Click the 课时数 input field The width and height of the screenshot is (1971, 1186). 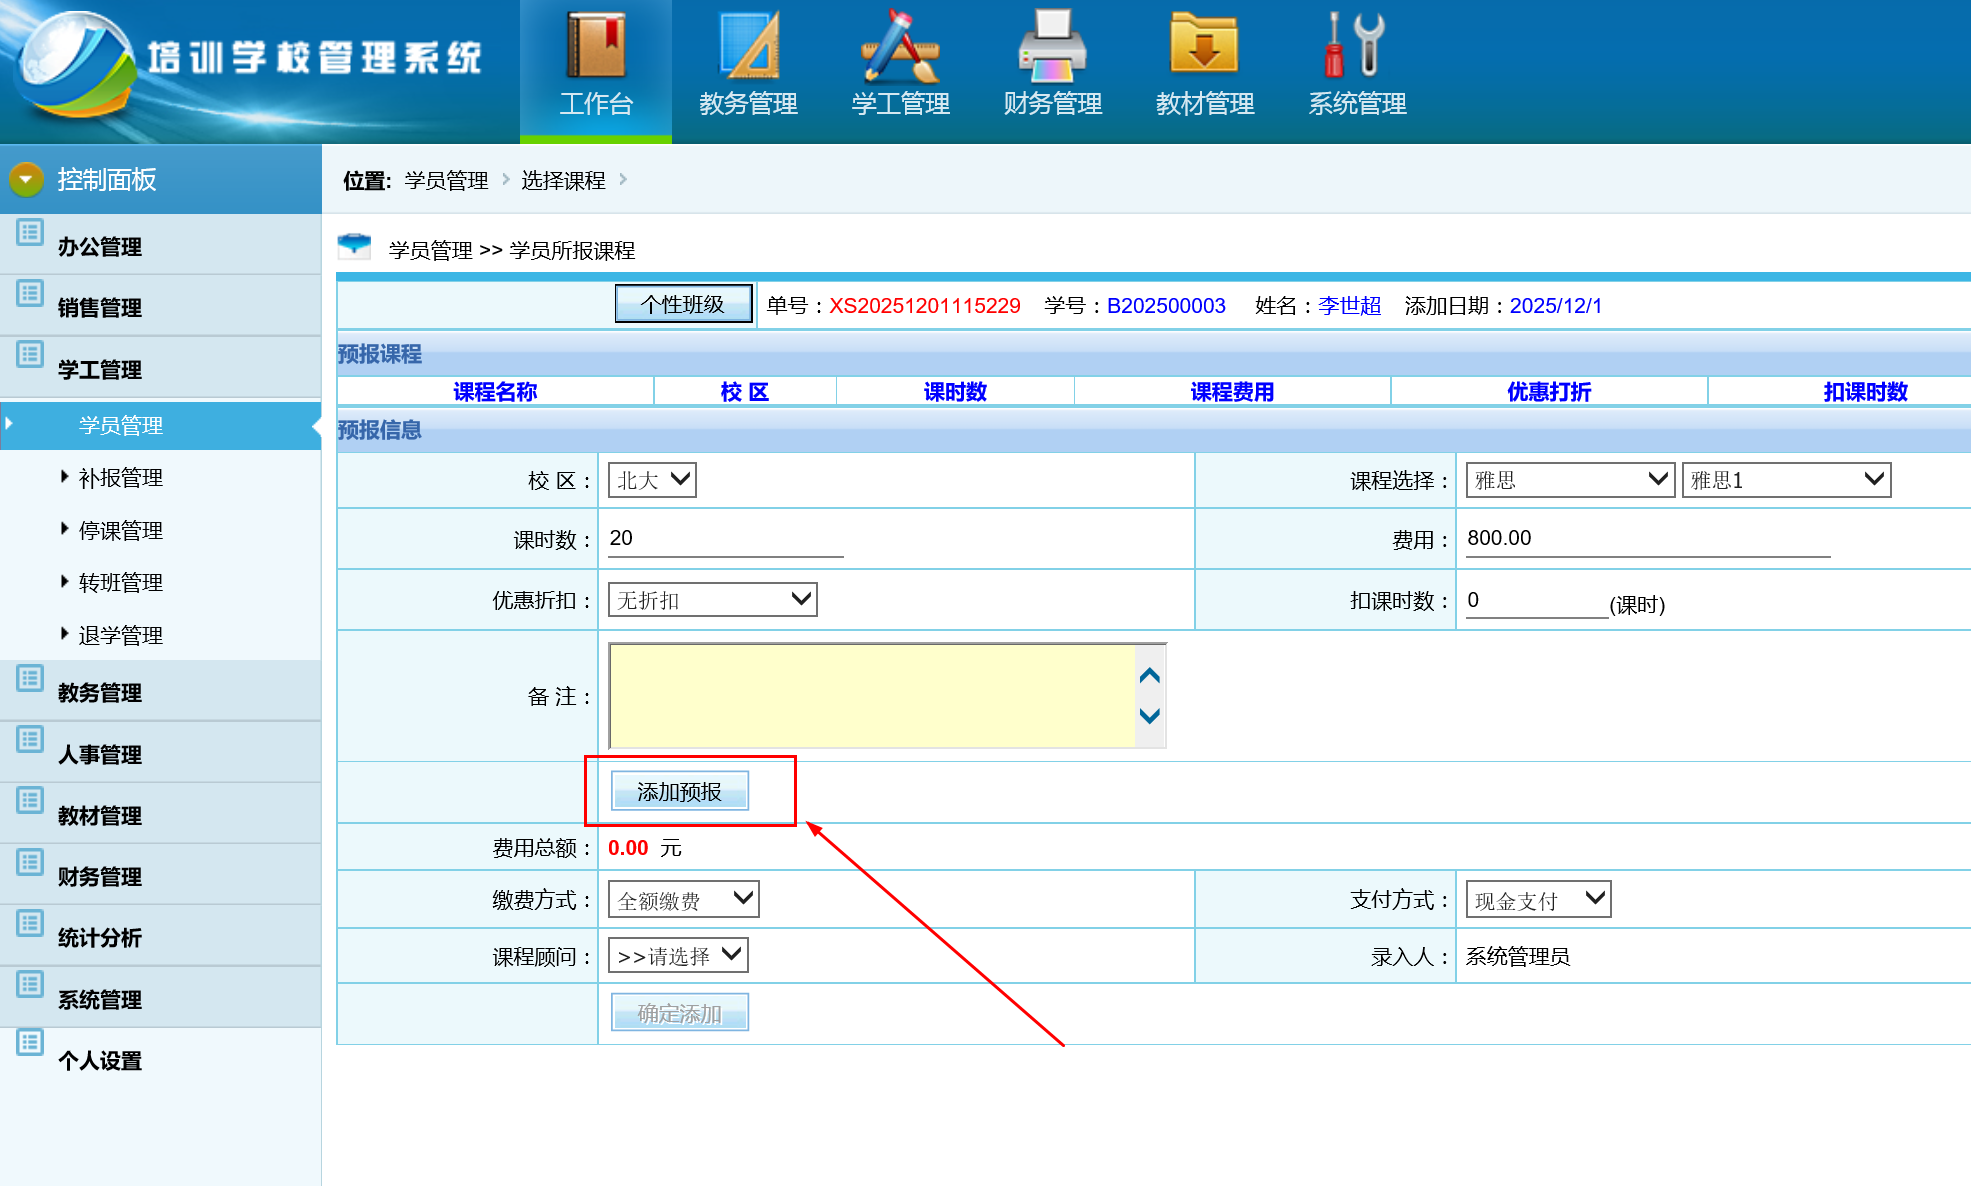[726, 539]
